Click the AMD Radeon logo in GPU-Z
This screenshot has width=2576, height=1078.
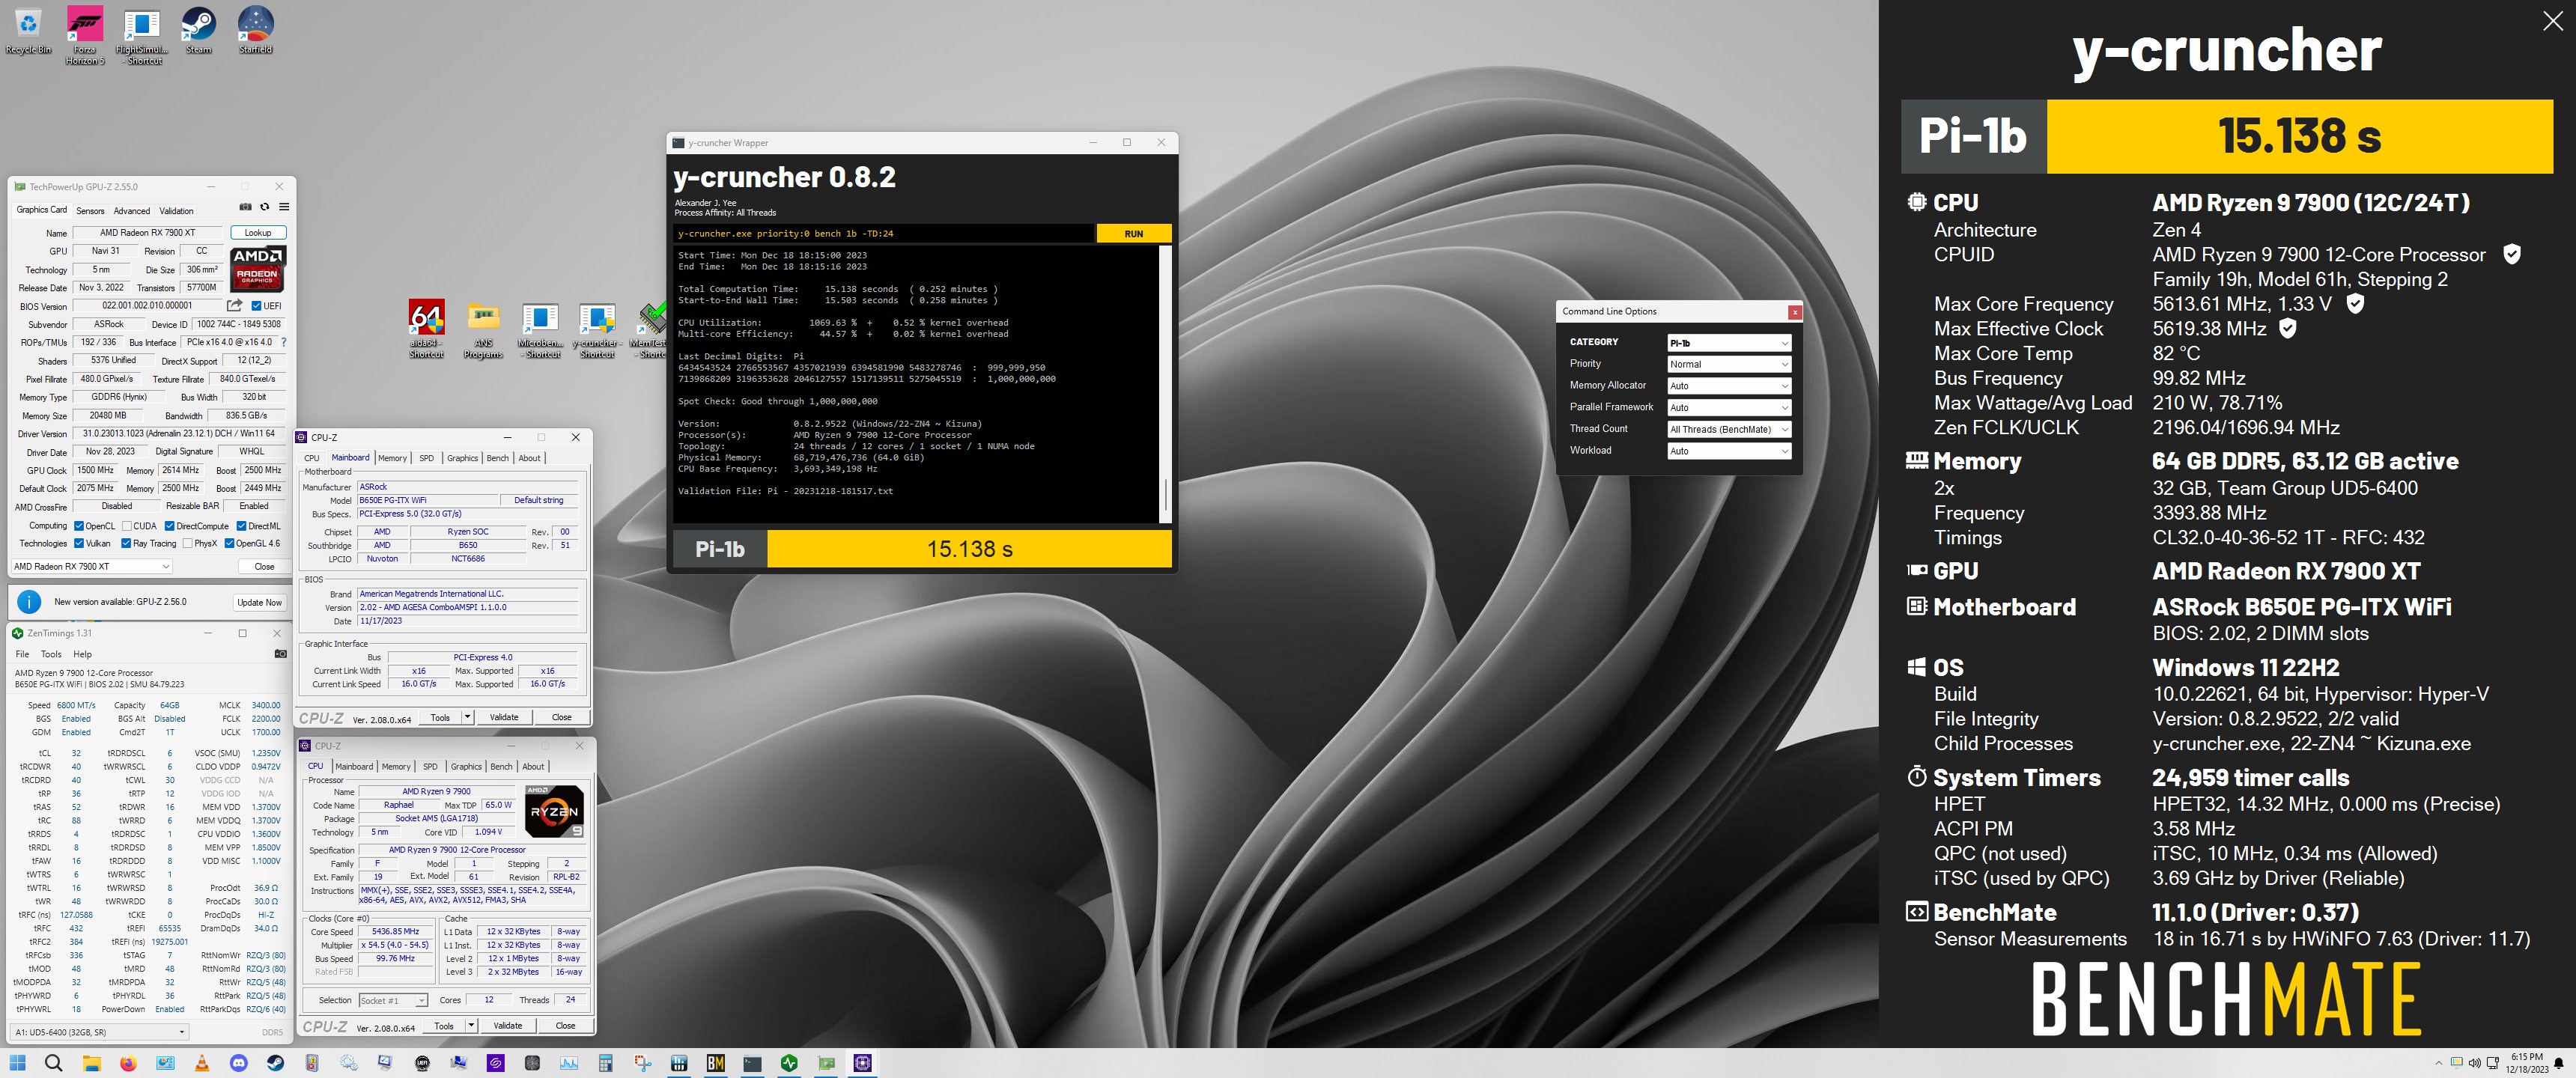tap(258, 268)
